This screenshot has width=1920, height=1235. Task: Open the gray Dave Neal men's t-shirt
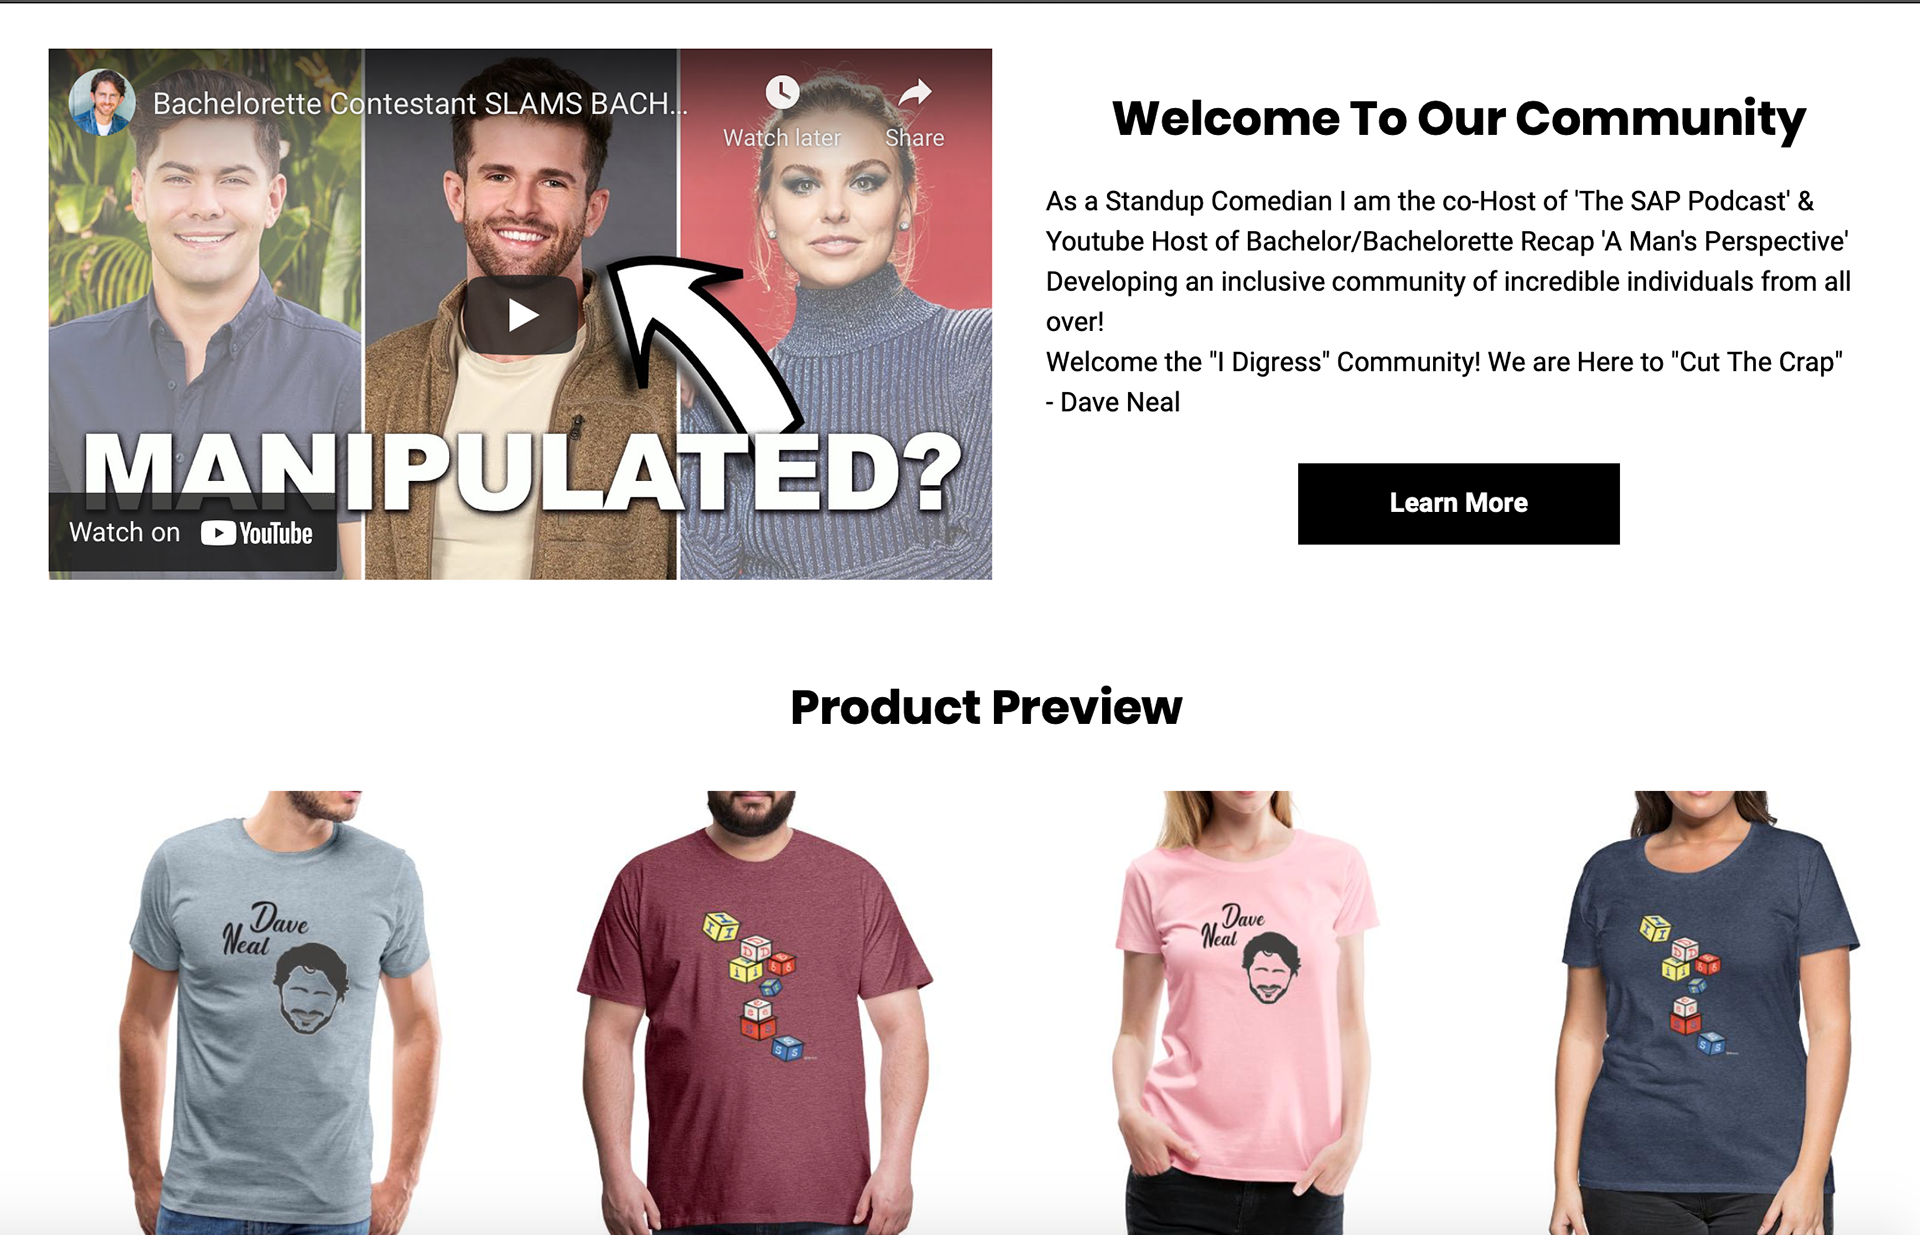pos(282,1012)
